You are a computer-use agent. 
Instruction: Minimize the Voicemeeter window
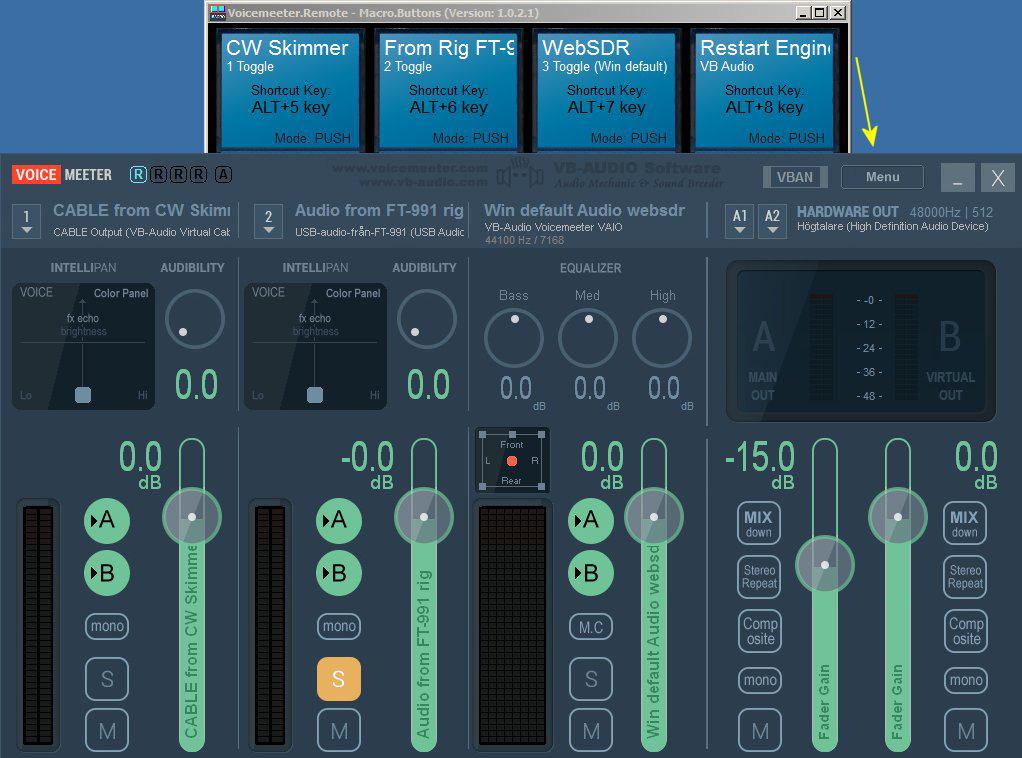coord(957,177)
